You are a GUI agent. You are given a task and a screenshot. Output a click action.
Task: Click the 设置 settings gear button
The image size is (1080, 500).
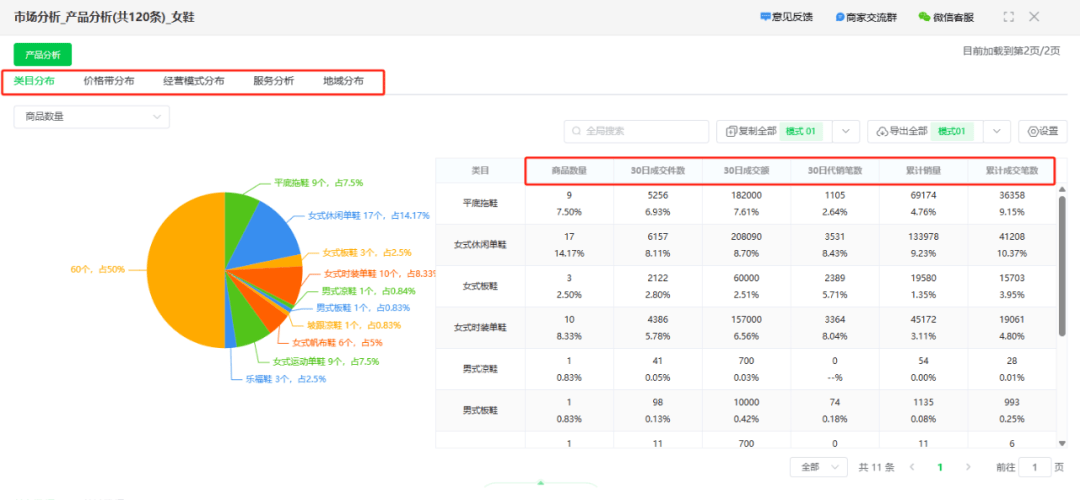point(1042,132)
